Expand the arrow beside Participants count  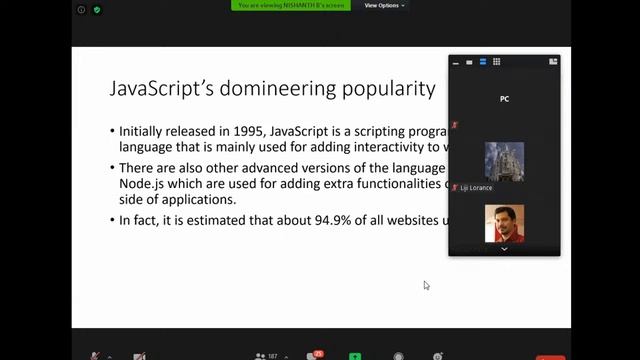tap(286, 357)
